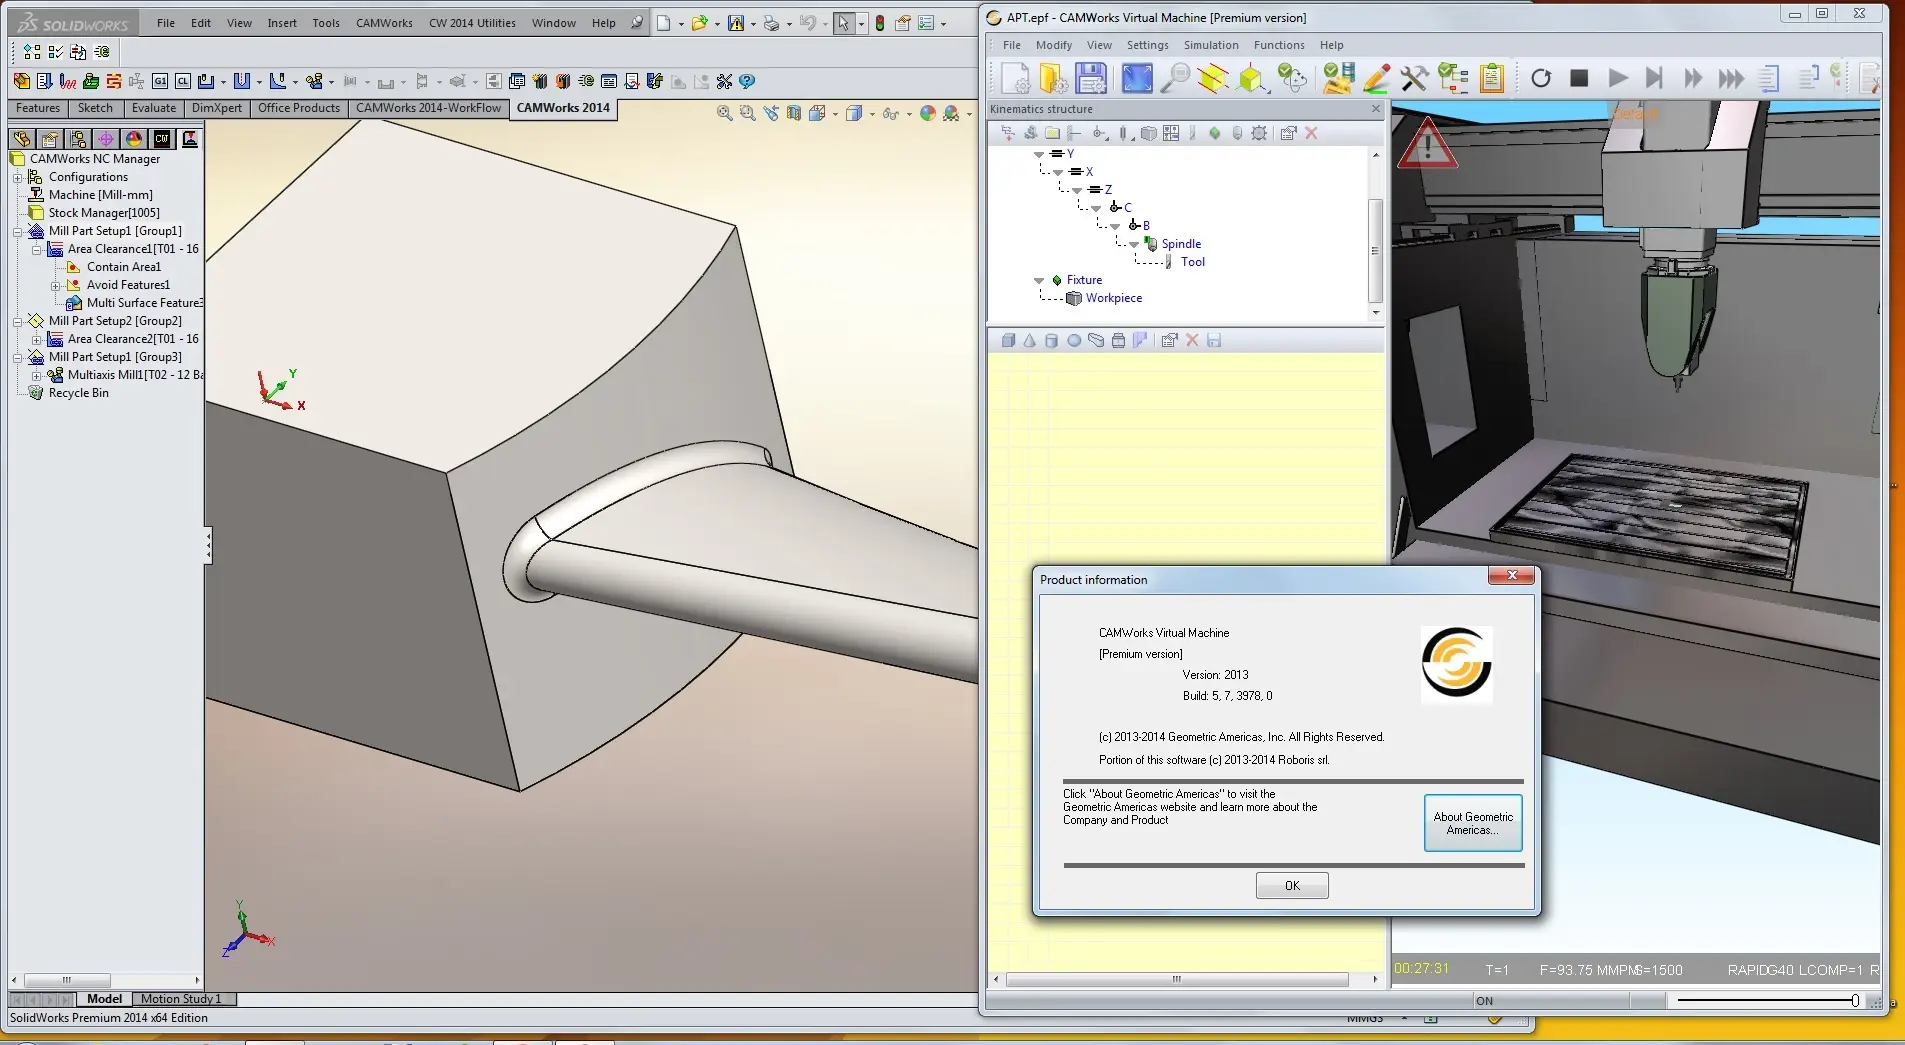Close the Kinematics structure panel
This screenshot has height=1045, width=1905.
pos(1375,109)
